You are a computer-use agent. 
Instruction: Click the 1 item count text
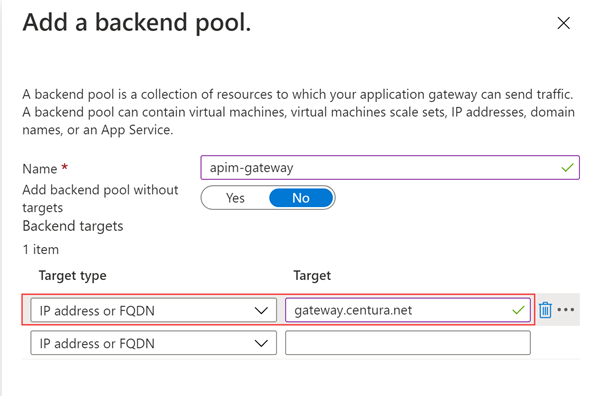tap(40, 250)
